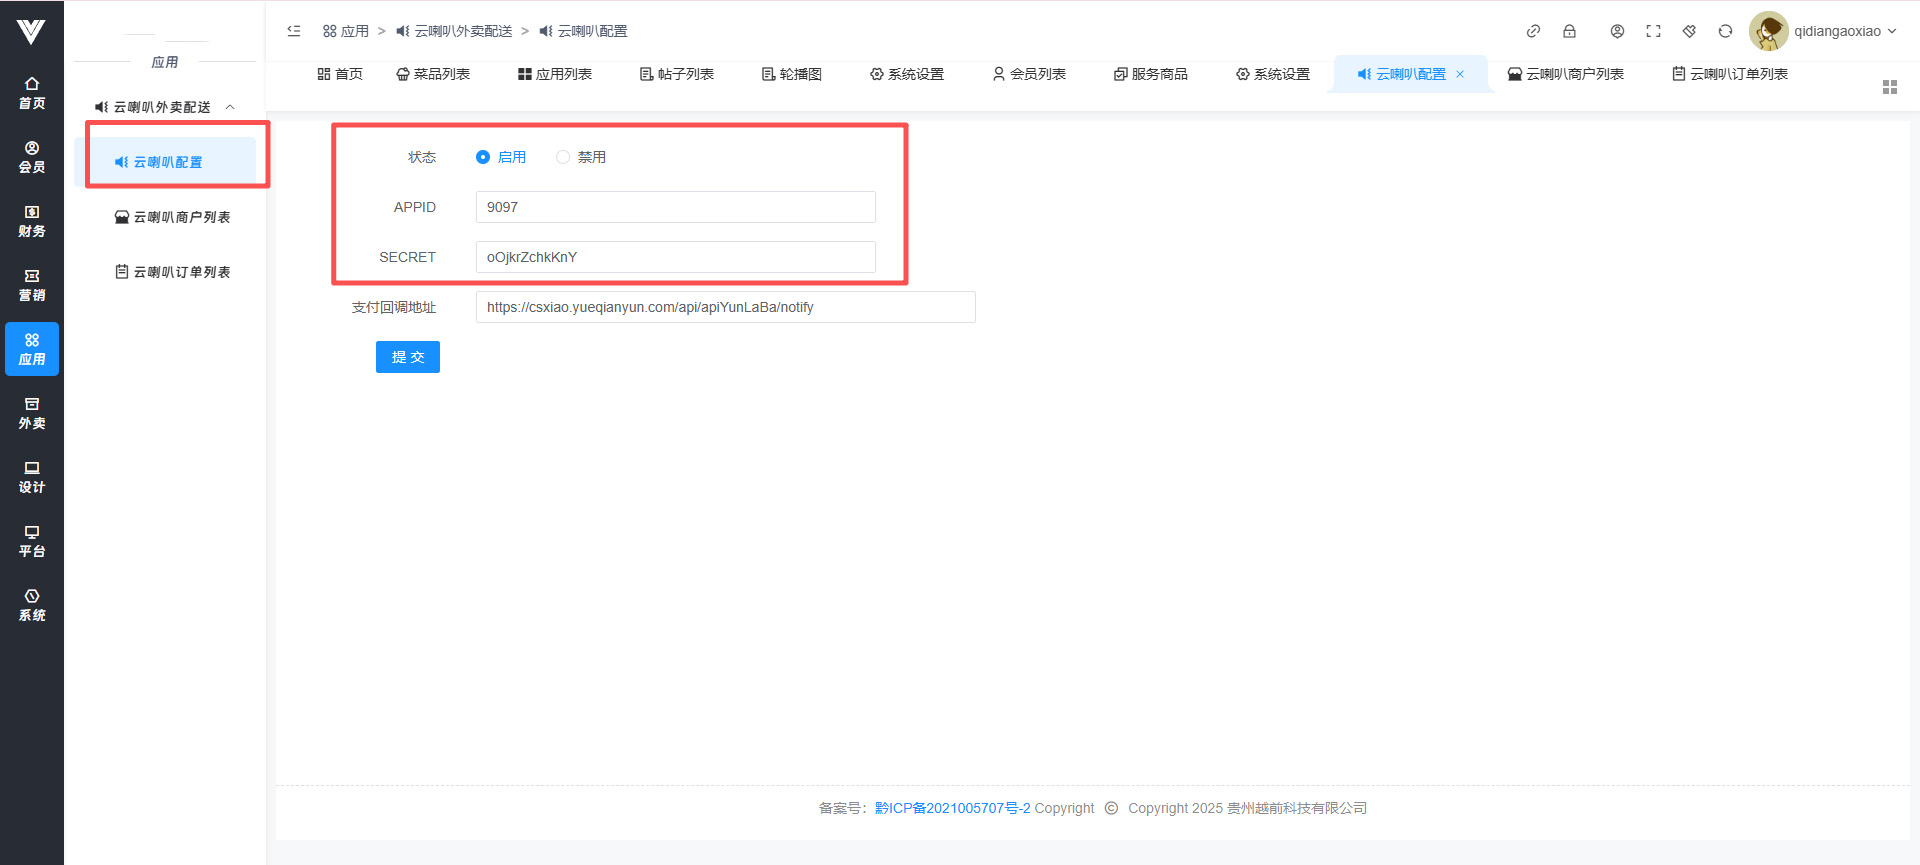This screenshot has width=1920, height=865.
Task: Click the lock screen icon
Action: click(1569, 31)
